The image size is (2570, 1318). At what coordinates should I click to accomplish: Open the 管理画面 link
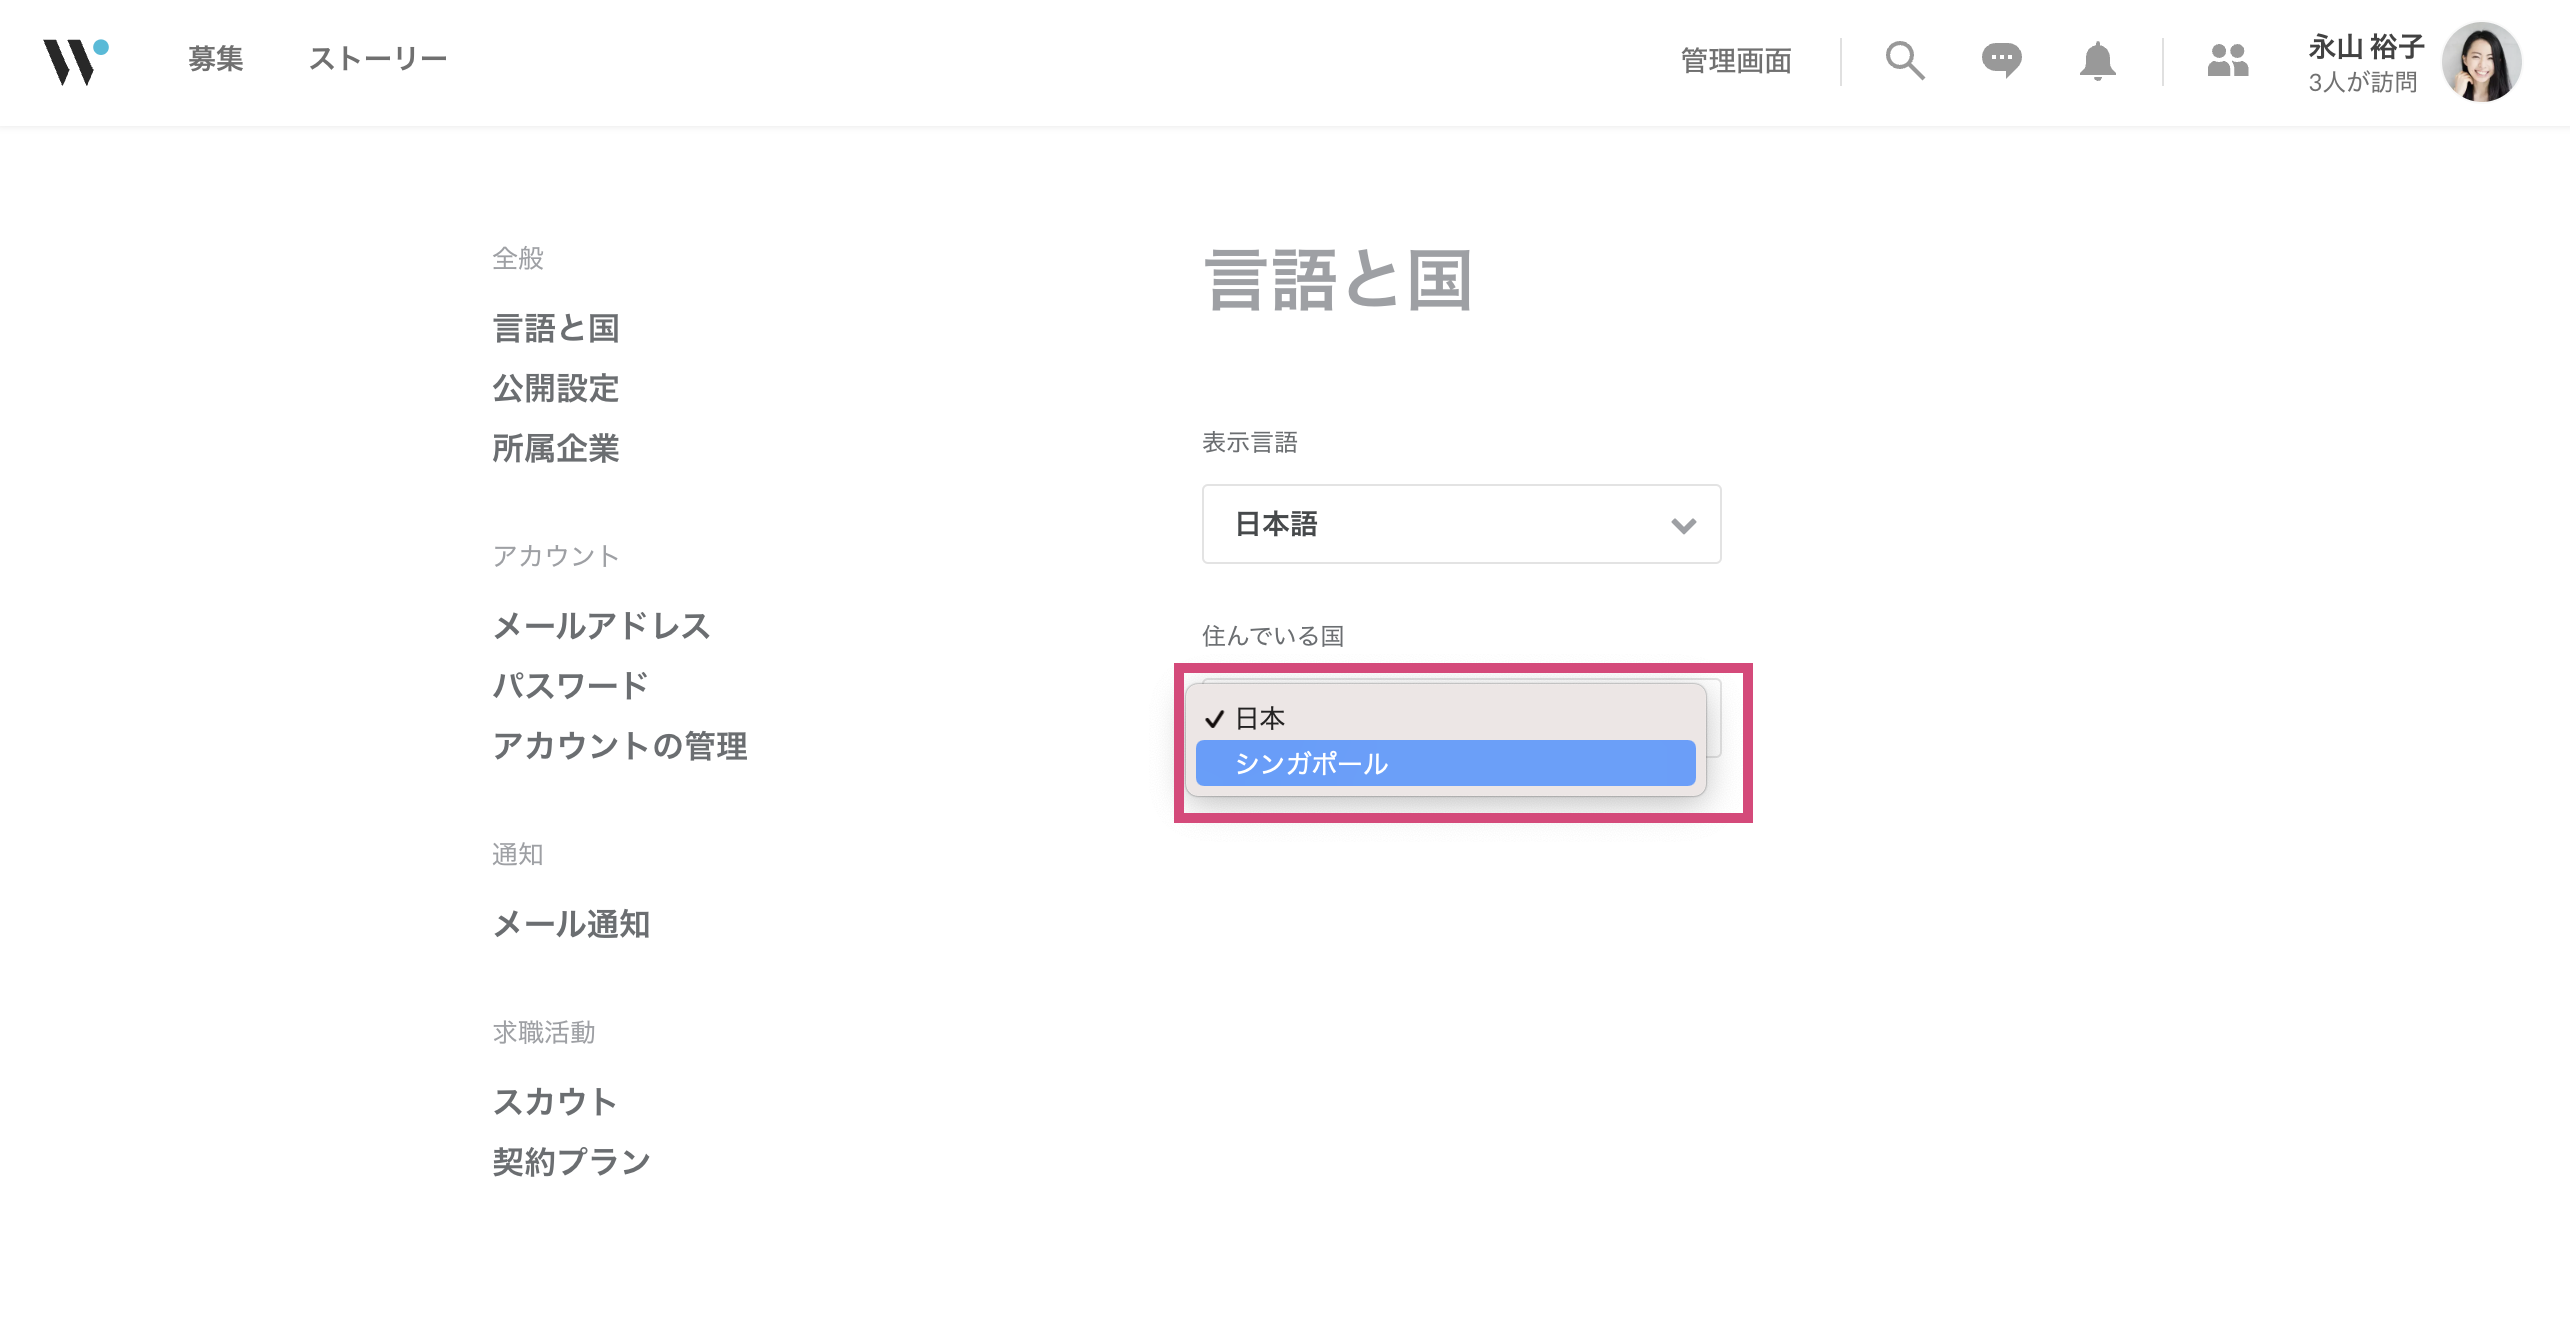1736,61
